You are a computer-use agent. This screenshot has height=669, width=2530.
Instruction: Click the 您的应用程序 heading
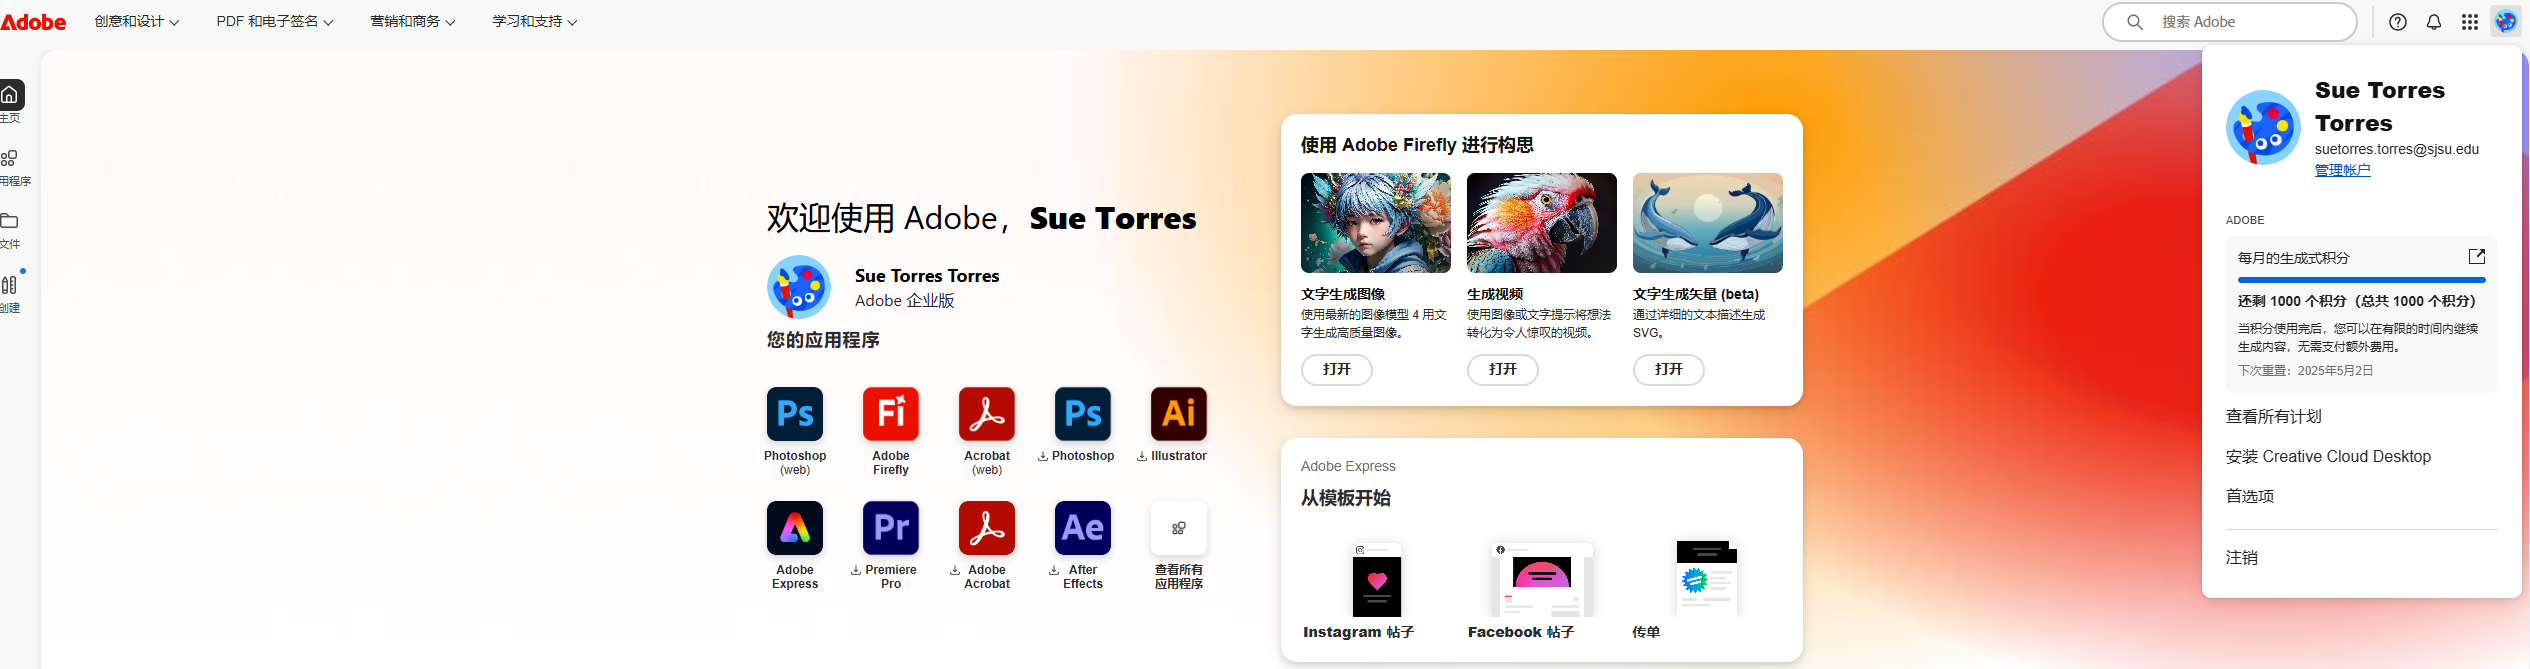coord(823,340)
